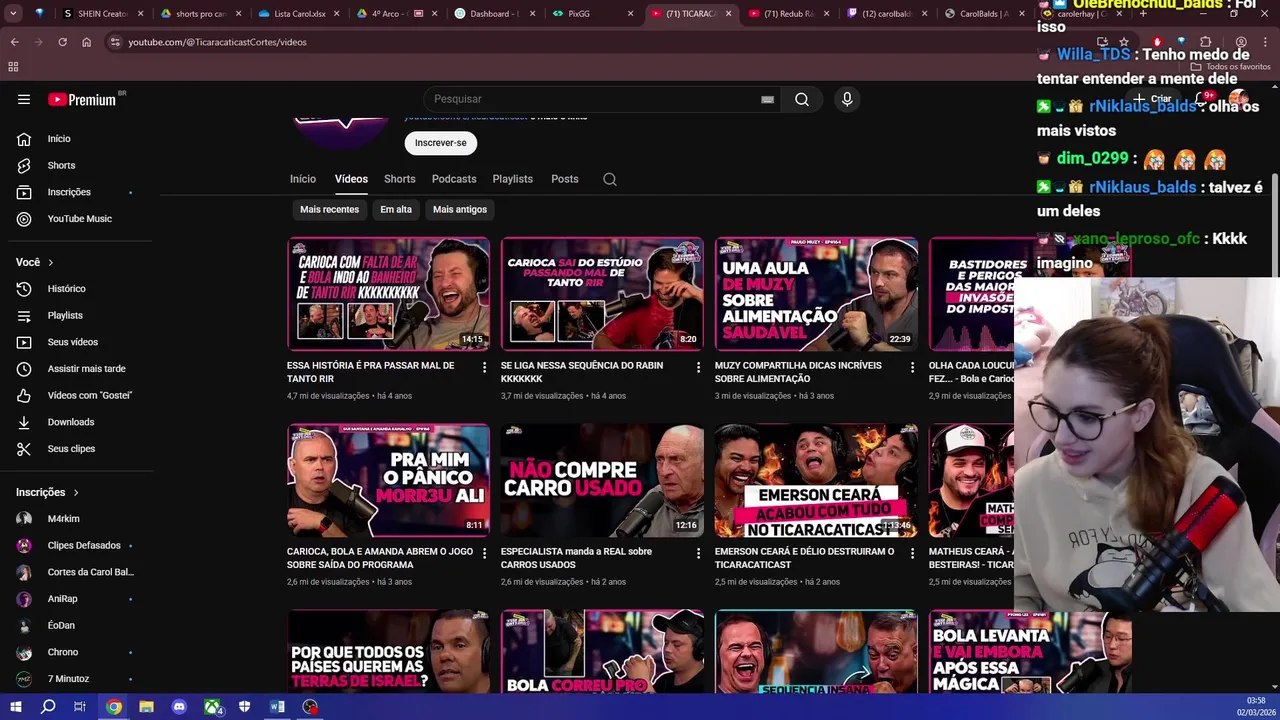
Task: Open the on-screen keyboard icon in search box
Action: click(x=767, y=99)
